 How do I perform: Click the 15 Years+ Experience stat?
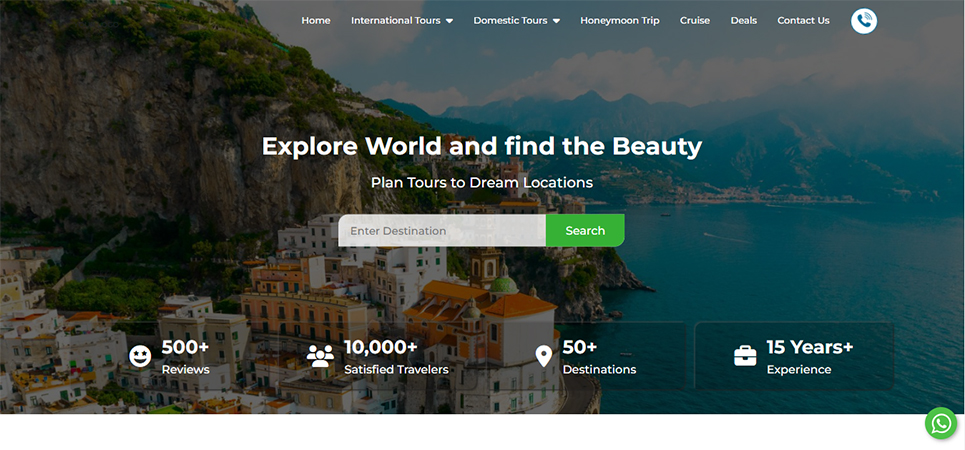click(809, 357)
